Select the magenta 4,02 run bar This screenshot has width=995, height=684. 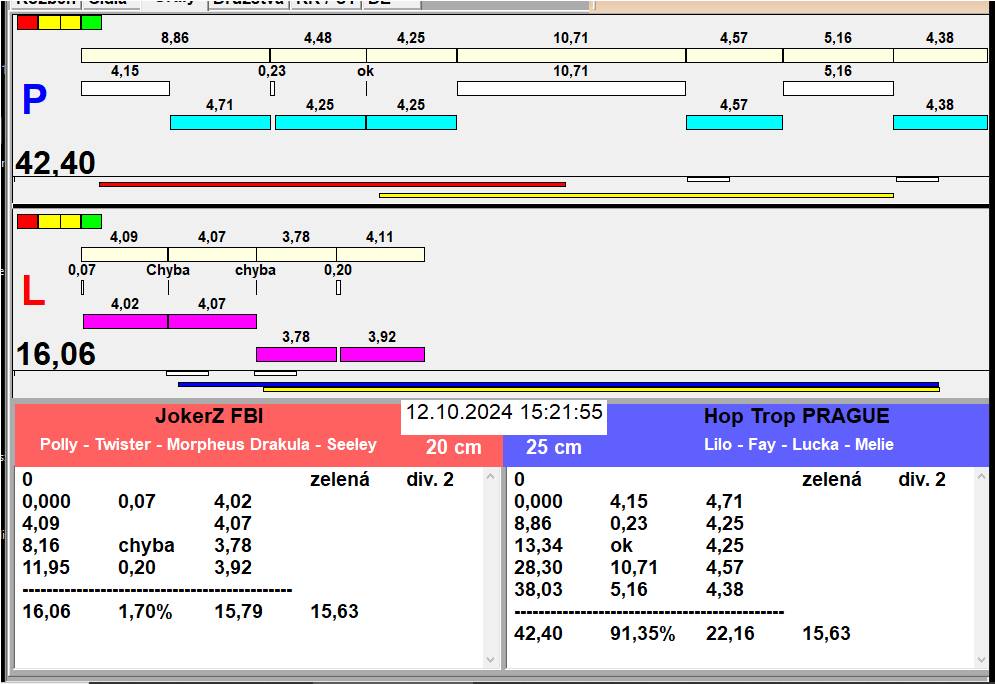pyautogui.click(x=125, y=321)
